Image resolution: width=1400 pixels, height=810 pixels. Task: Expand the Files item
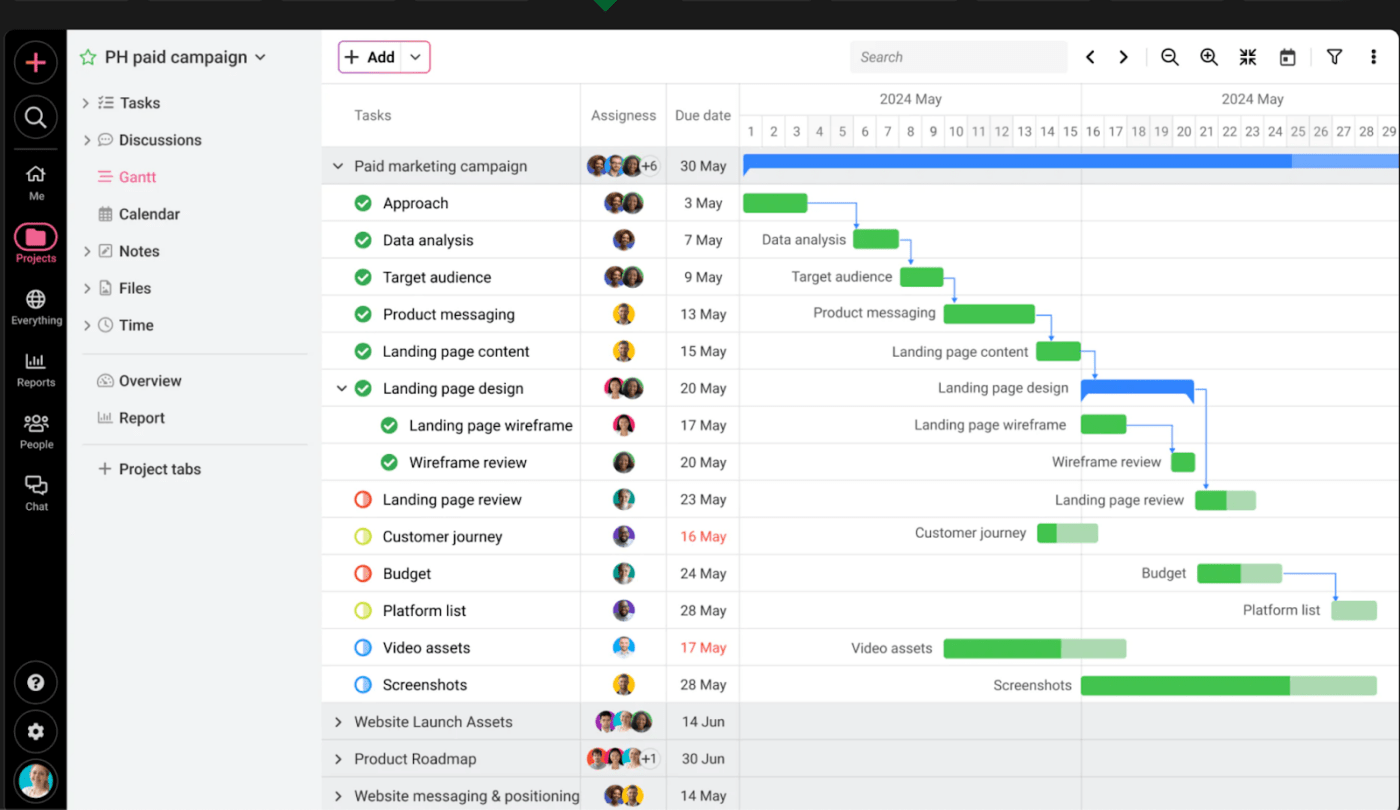tap(86, 288)
